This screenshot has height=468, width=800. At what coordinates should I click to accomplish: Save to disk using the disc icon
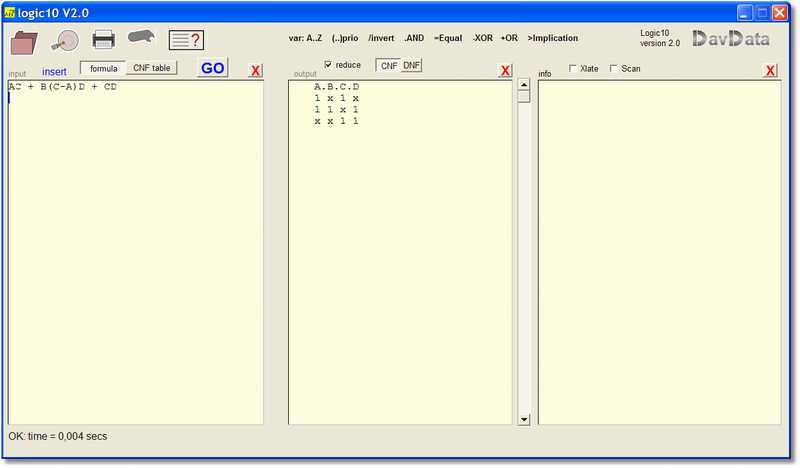coord(65,40)
